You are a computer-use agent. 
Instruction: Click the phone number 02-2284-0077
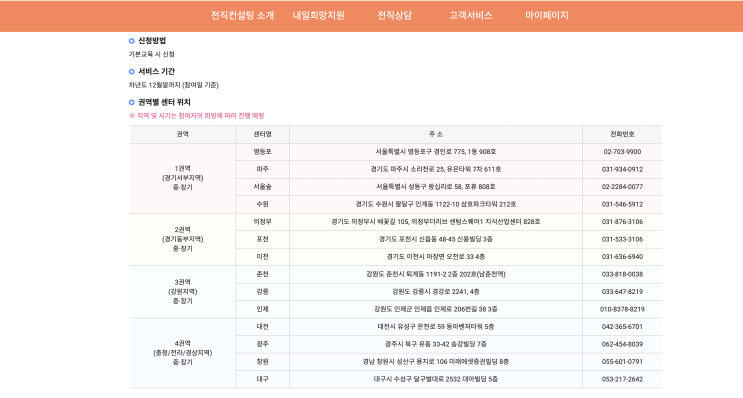click(x=622, y=187)
